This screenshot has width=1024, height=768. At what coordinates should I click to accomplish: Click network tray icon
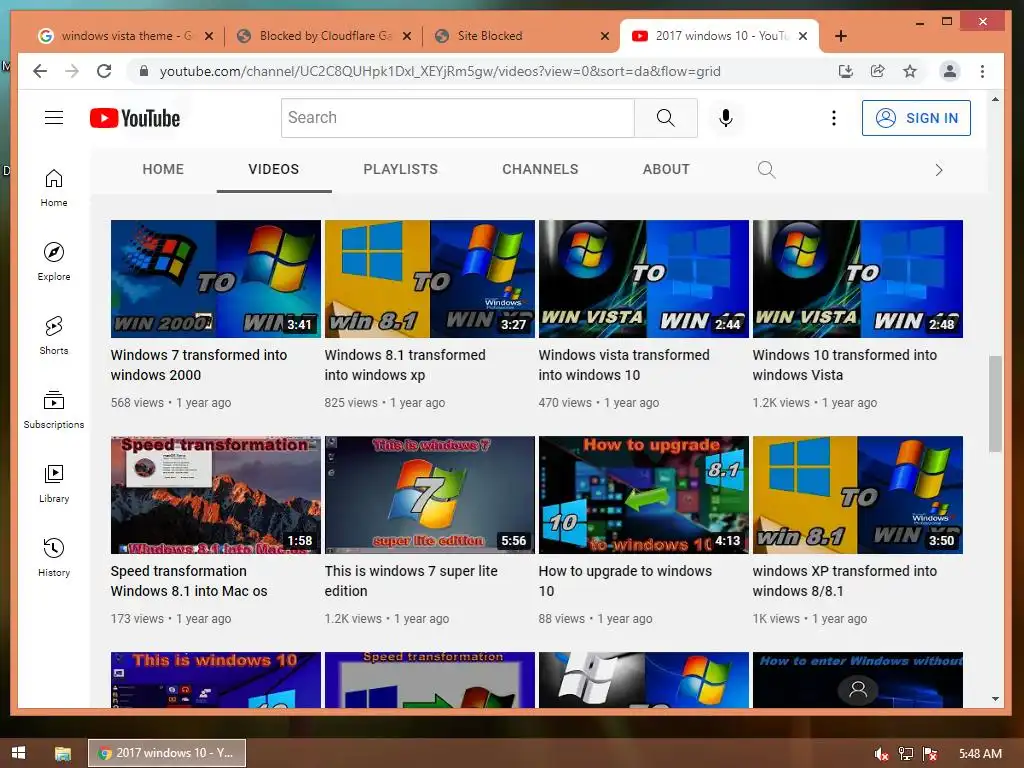coord(906,754)
